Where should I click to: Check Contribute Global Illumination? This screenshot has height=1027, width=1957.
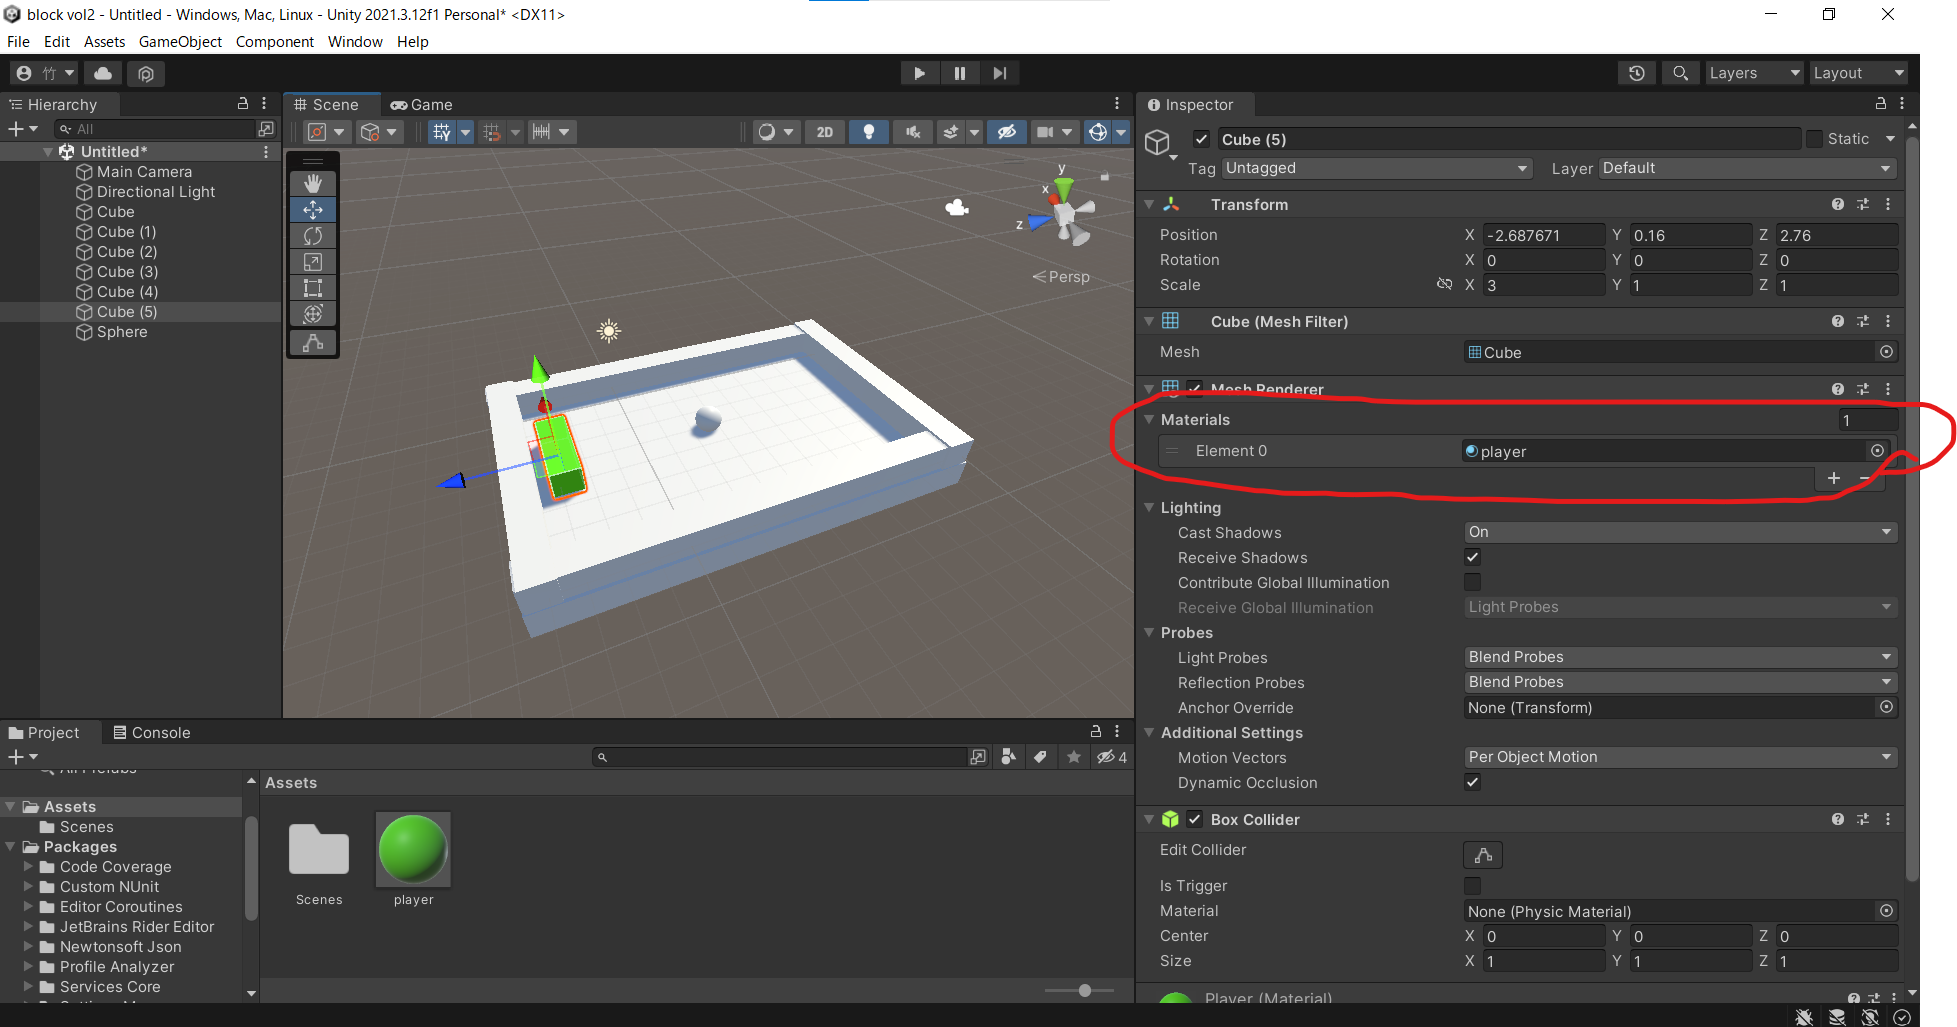point(1473,582)
